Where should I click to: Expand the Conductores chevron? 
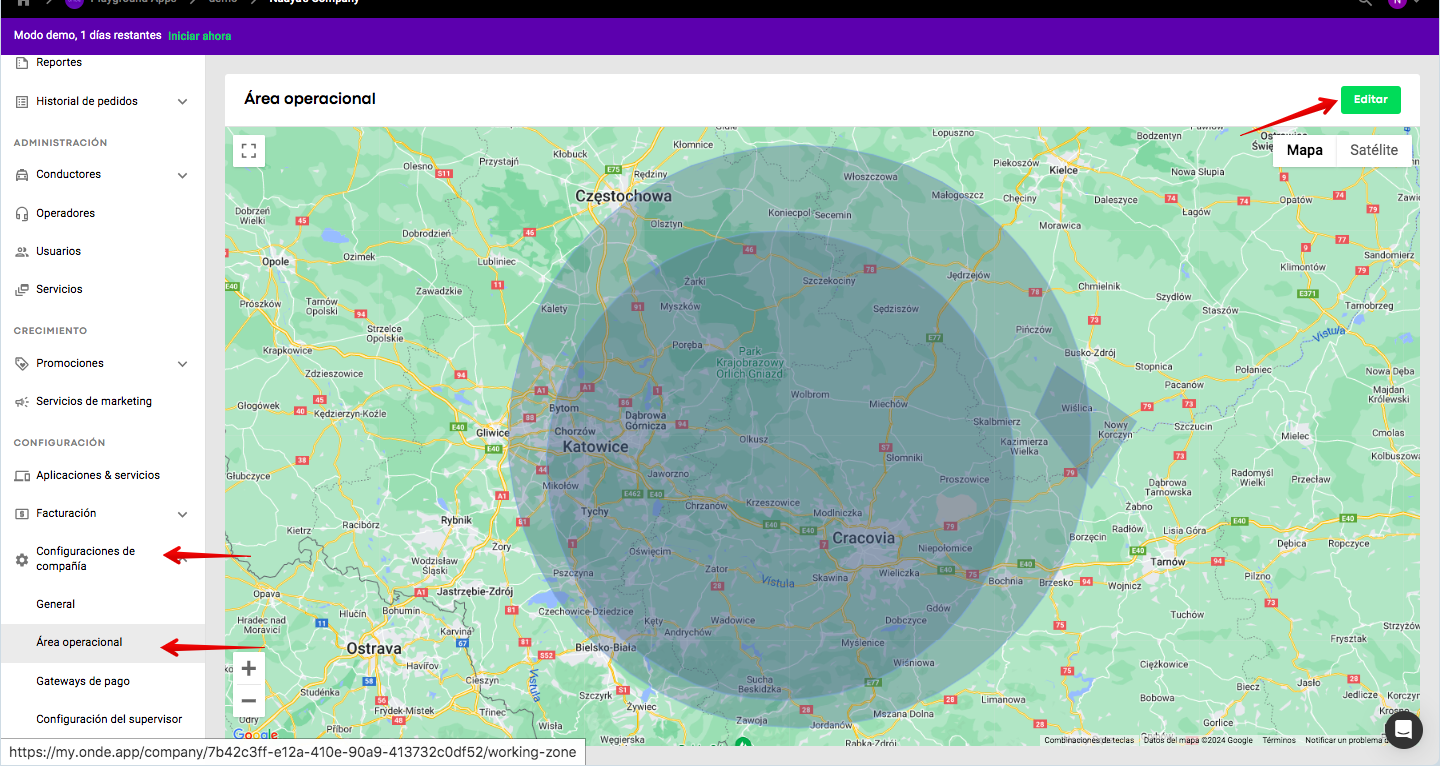pos(182,175)
